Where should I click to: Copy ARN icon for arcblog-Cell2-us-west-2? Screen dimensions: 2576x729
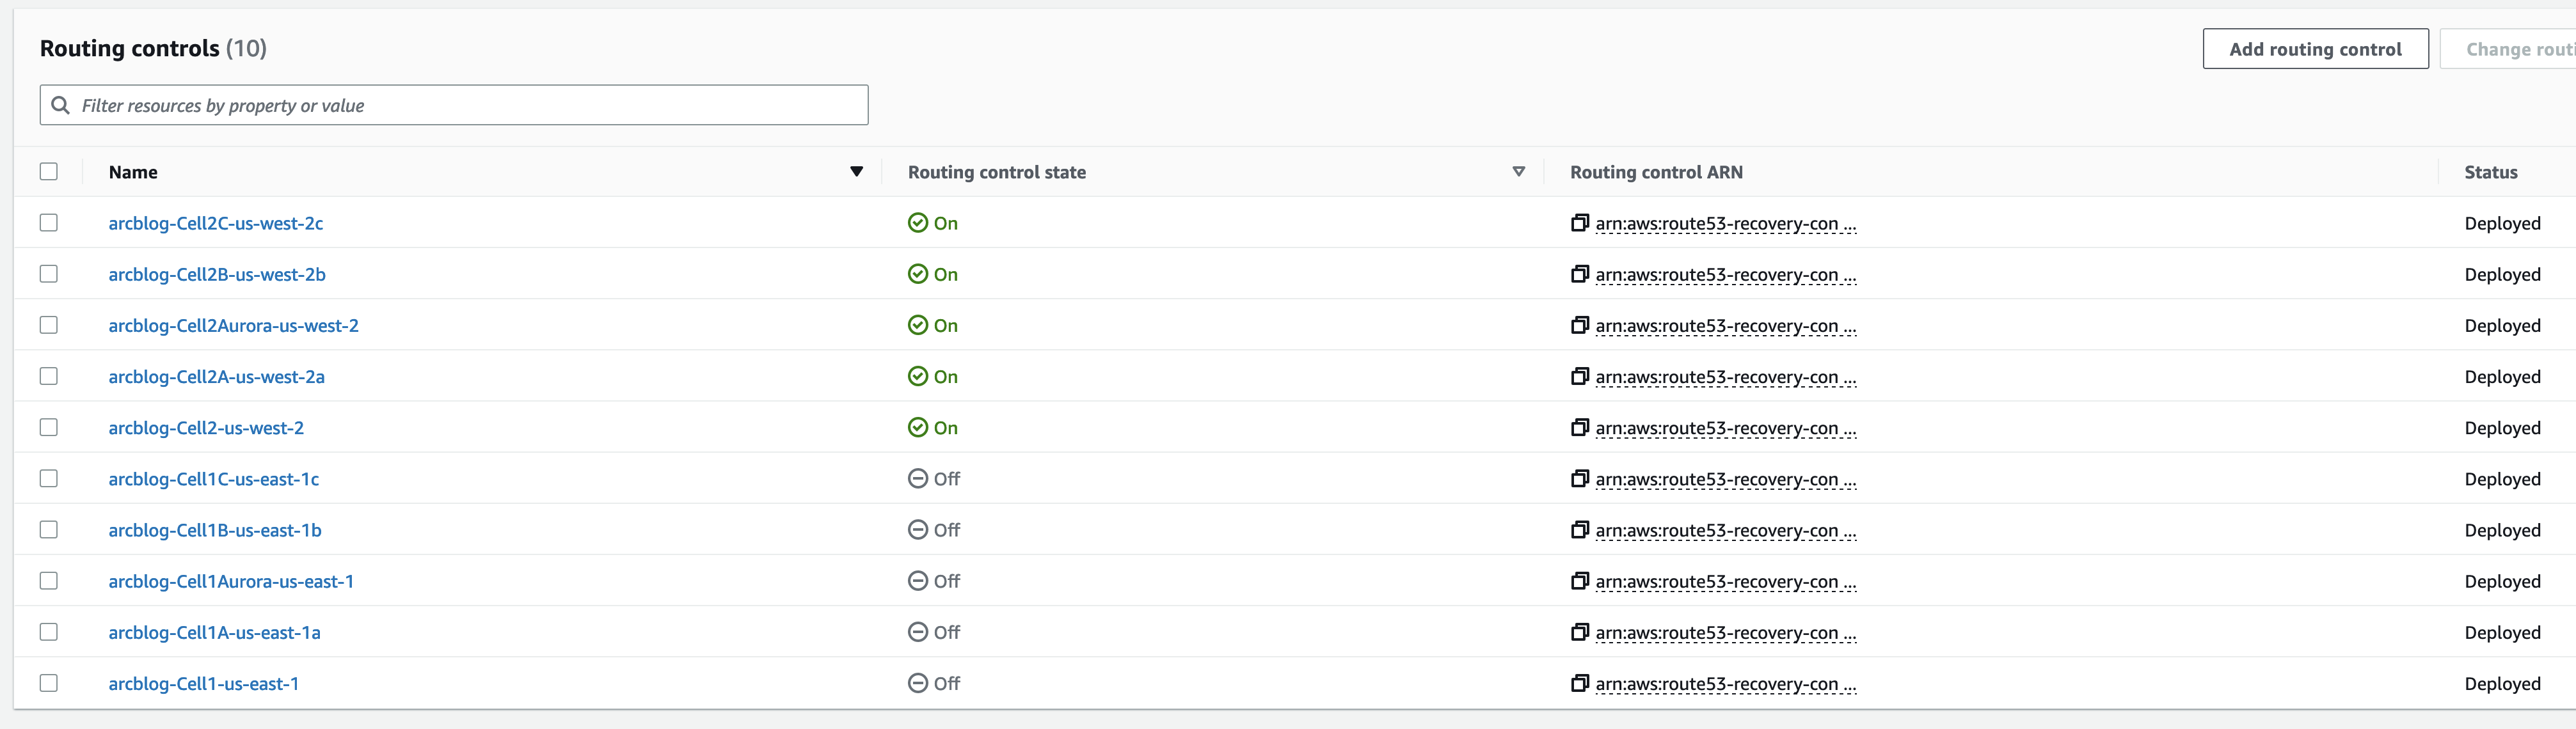point(1579,427)
